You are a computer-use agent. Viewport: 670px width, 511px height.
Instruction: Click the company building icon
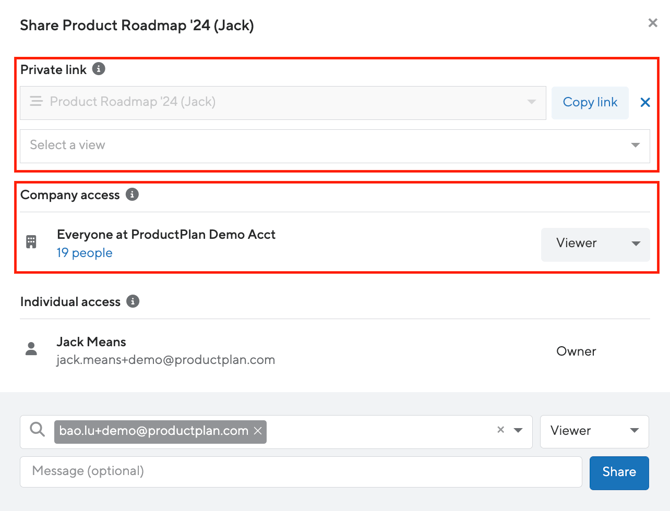tap(31, 243)
